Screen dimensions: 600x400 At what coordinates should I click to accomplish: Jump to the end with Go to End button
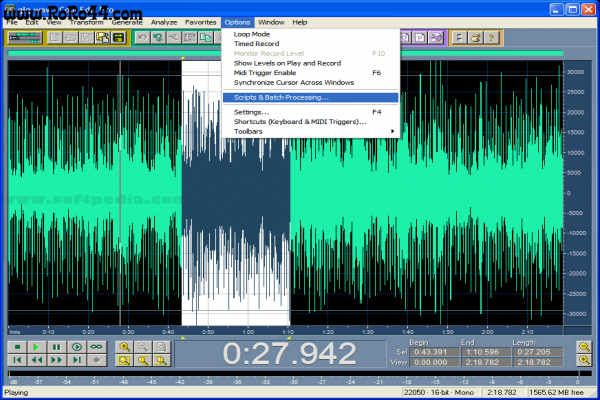pyautogui.click(x=77, y=360)
